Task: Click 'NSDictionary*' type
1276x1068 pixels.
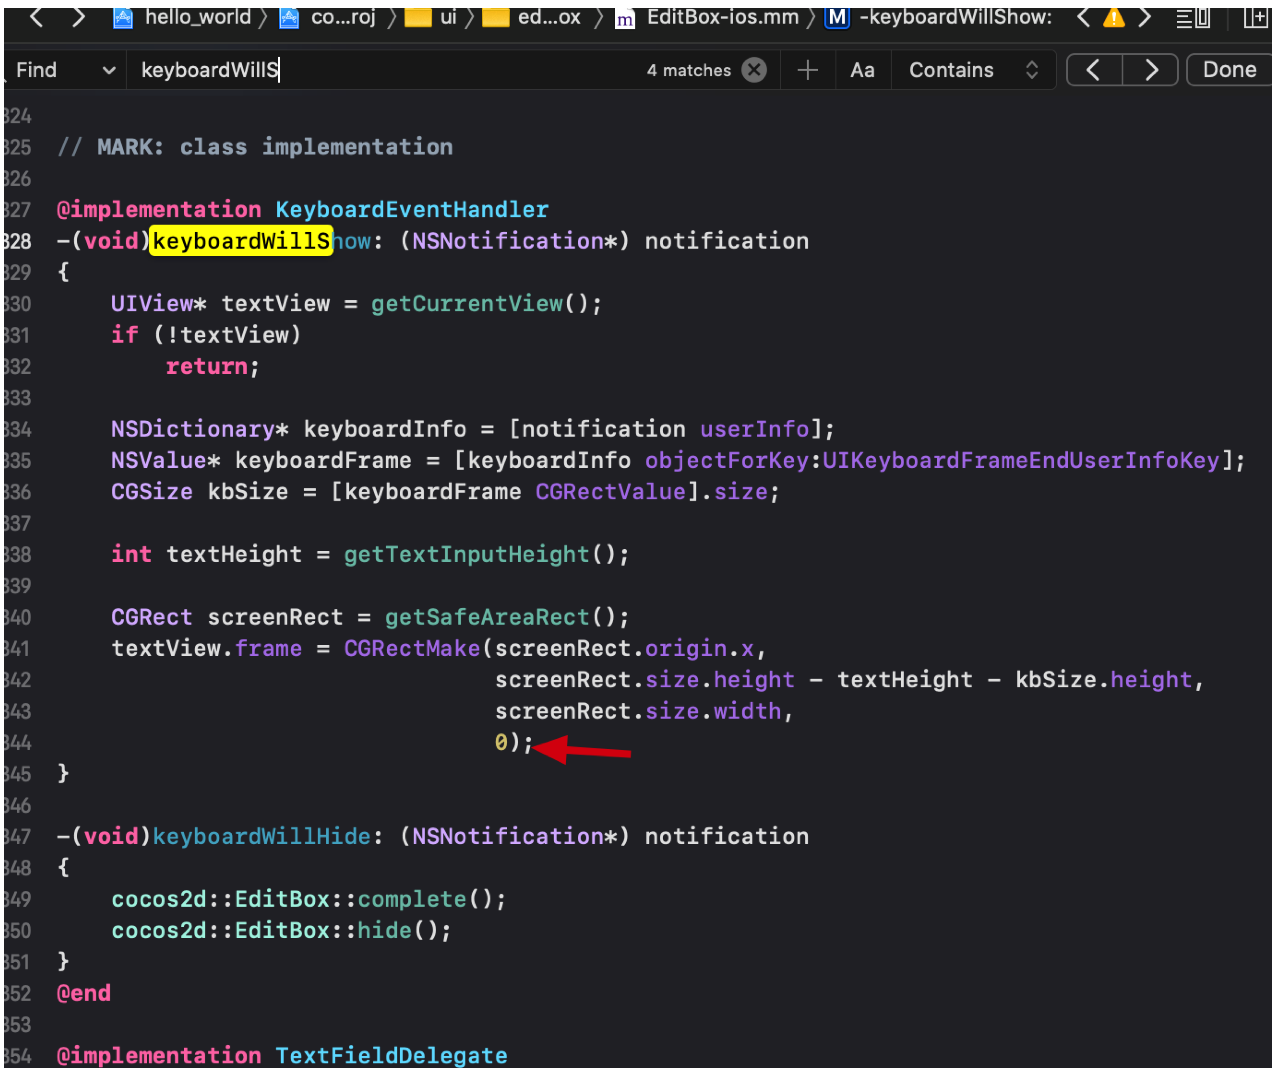Action: [x=200, y=429]
